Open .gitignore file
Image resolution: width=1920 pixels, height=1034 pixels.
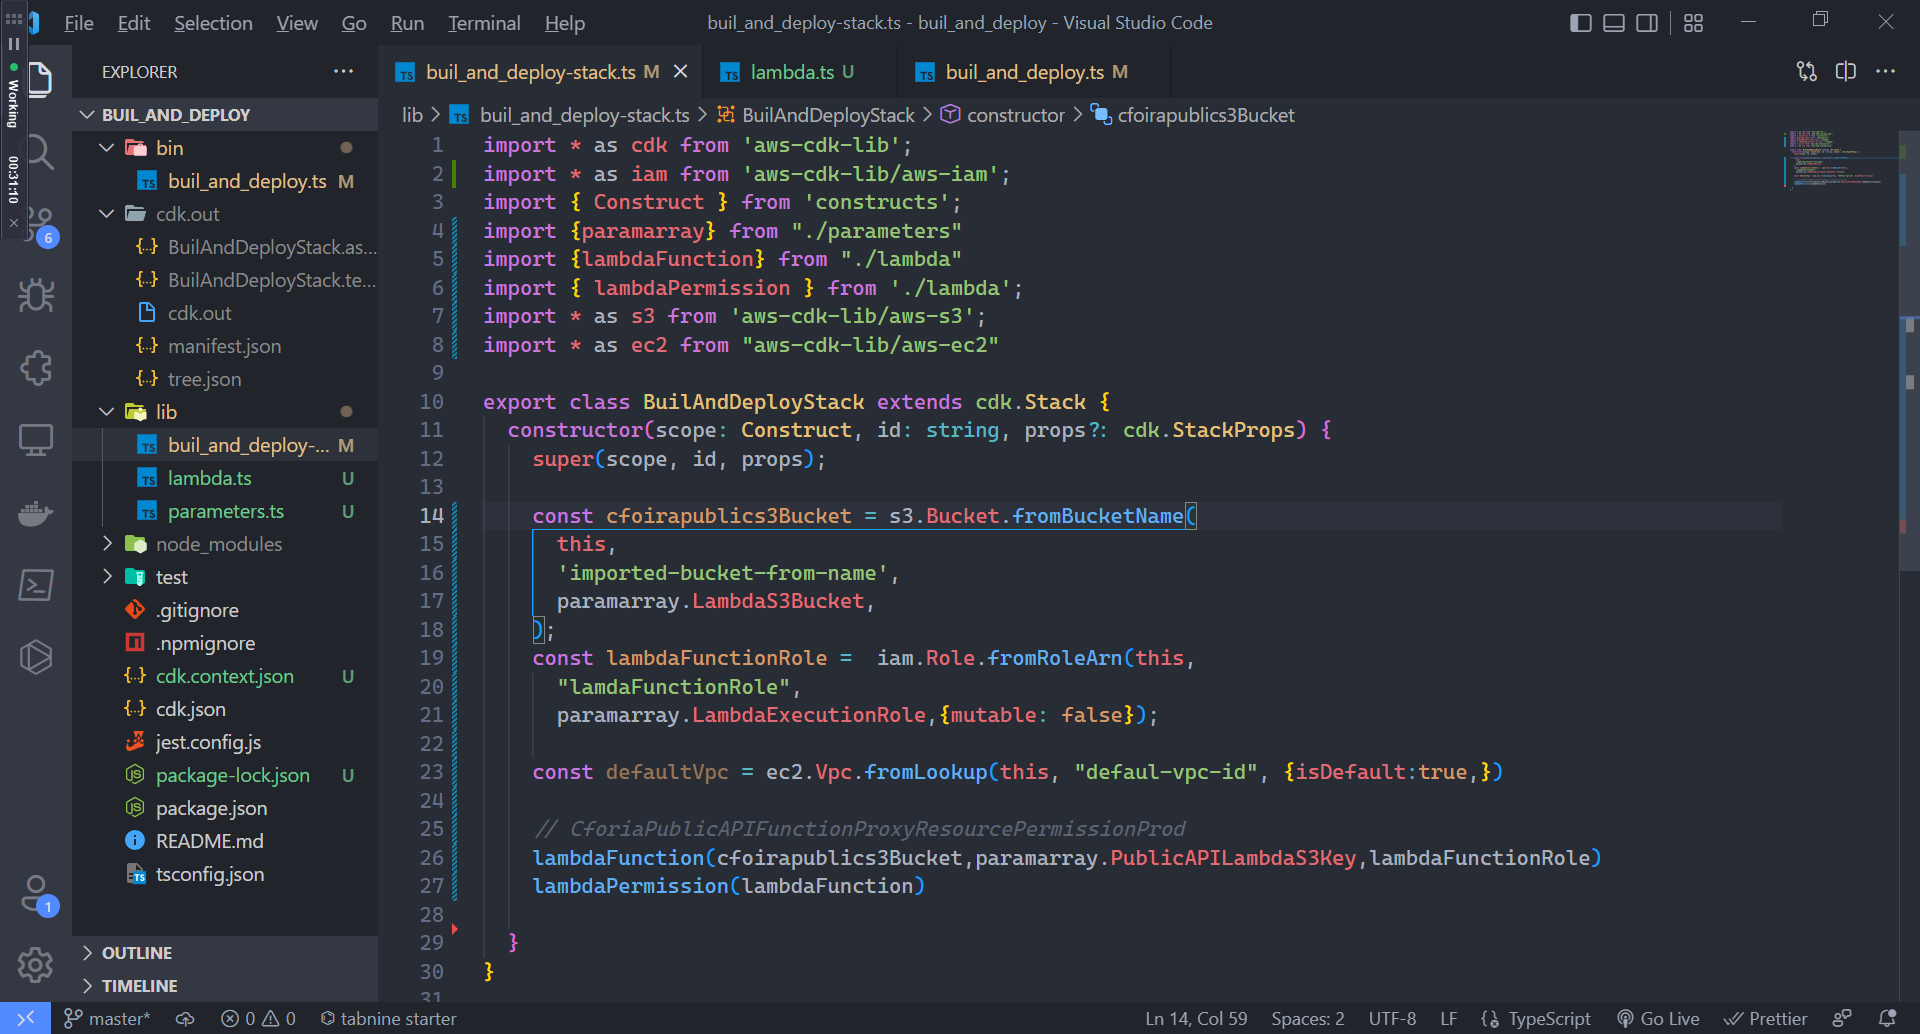[x=226, y=610]
